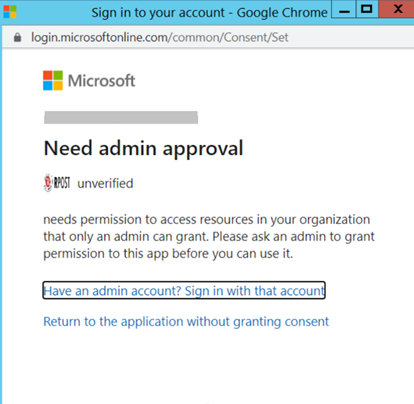
Task: Close the Chrome sign-in window
Action: point(396,9)
